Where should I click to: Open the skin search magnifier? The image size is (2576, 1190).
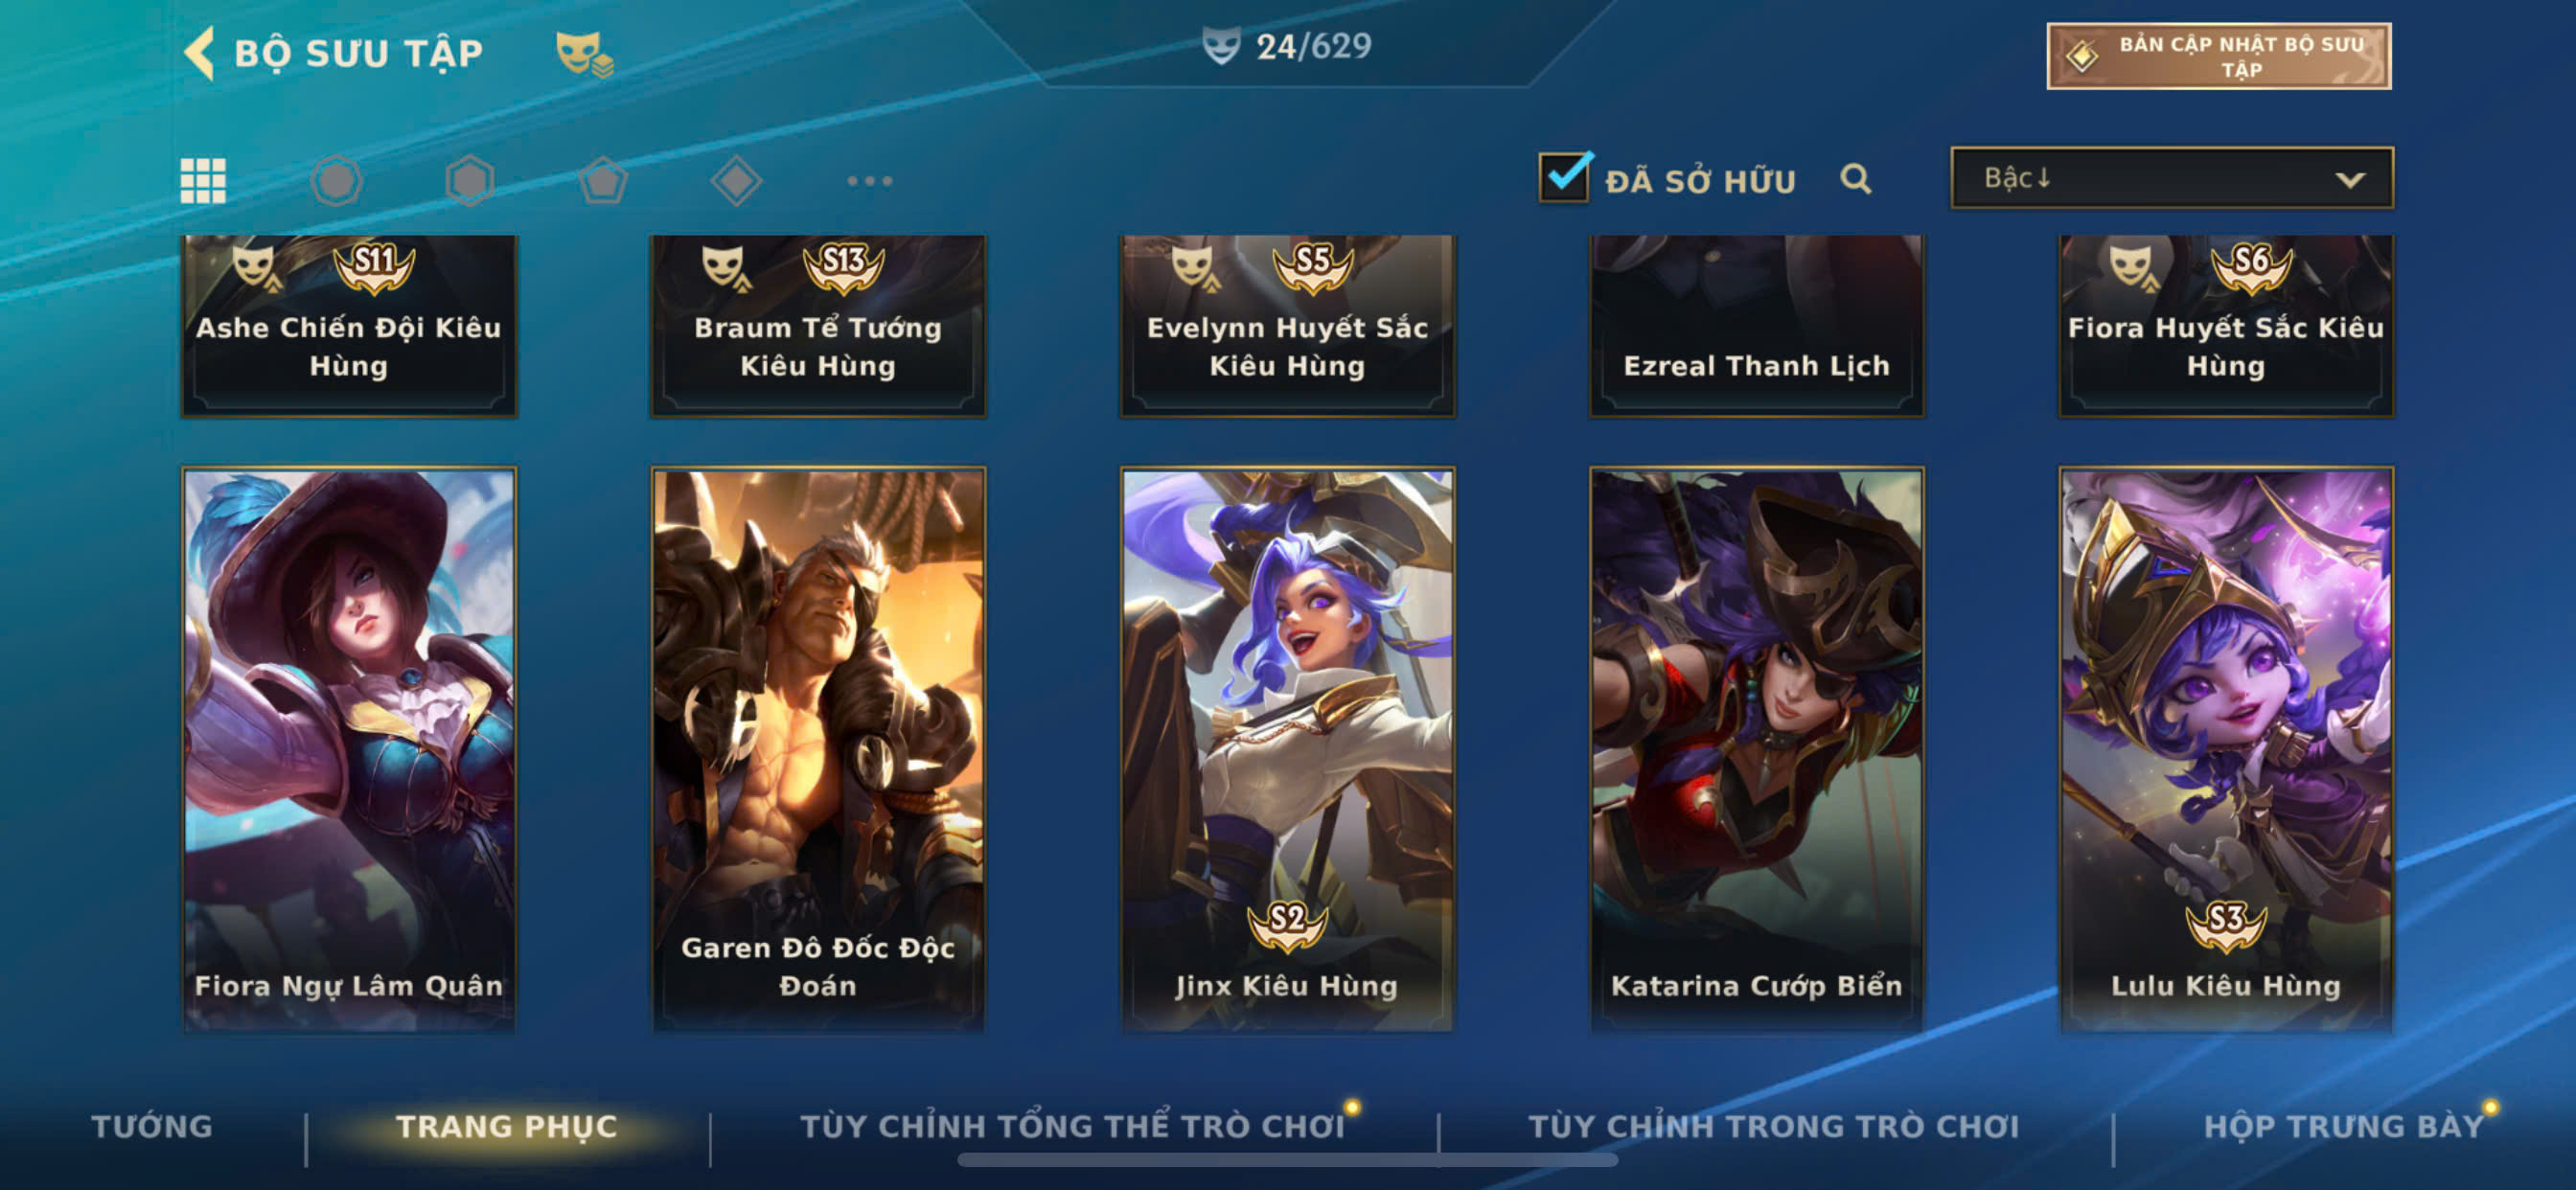point(1855,179)
